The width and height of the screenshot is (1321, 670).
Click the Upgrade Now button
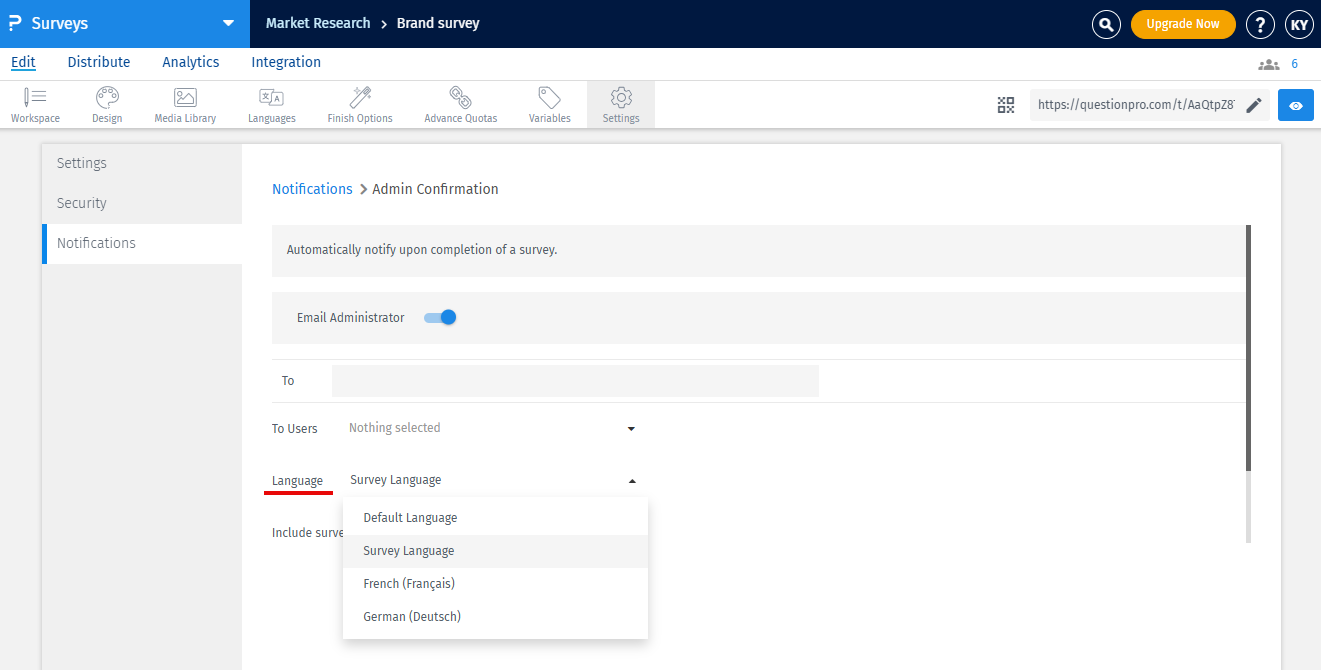pos(1183,24)
